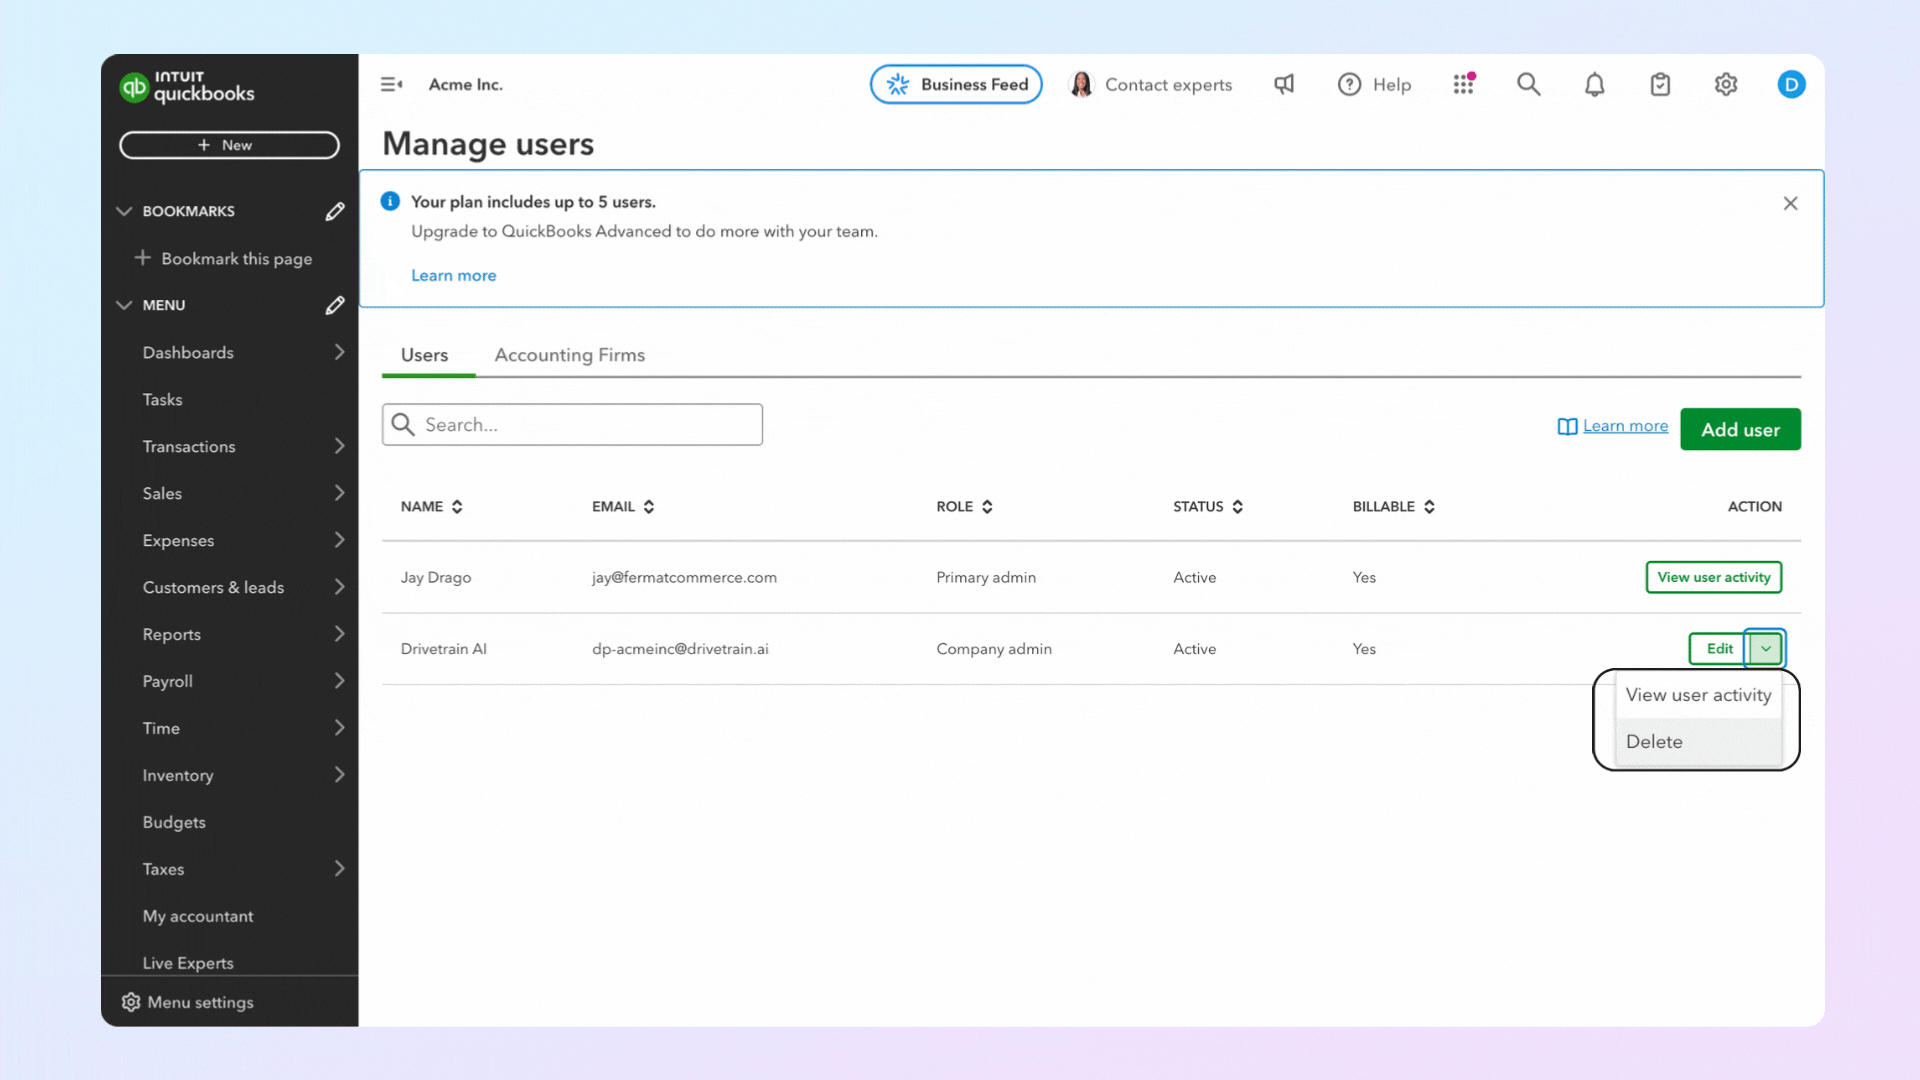
Task: Edit bookmarks with the pencil icon
Action: click(x=335, y=211)
